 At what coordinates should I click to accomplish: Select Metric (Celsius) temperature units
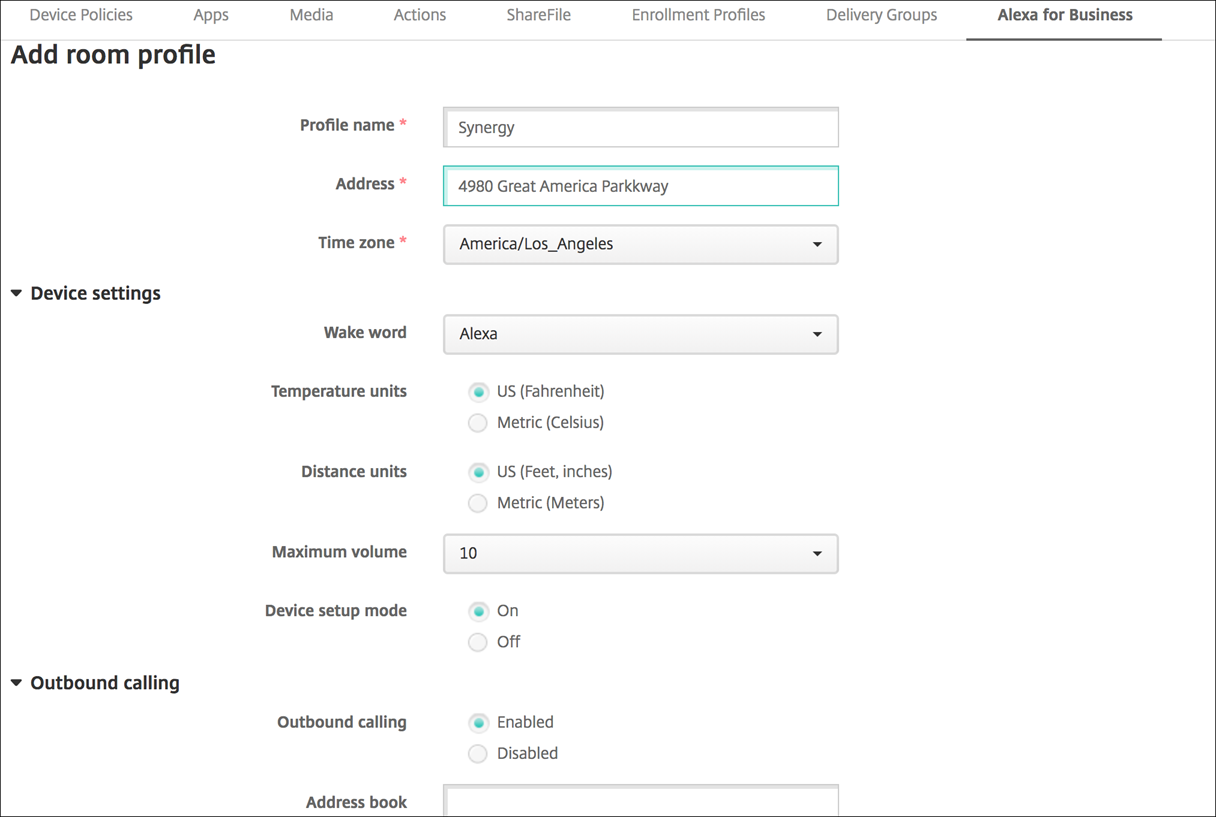click(x=478, y=423)
